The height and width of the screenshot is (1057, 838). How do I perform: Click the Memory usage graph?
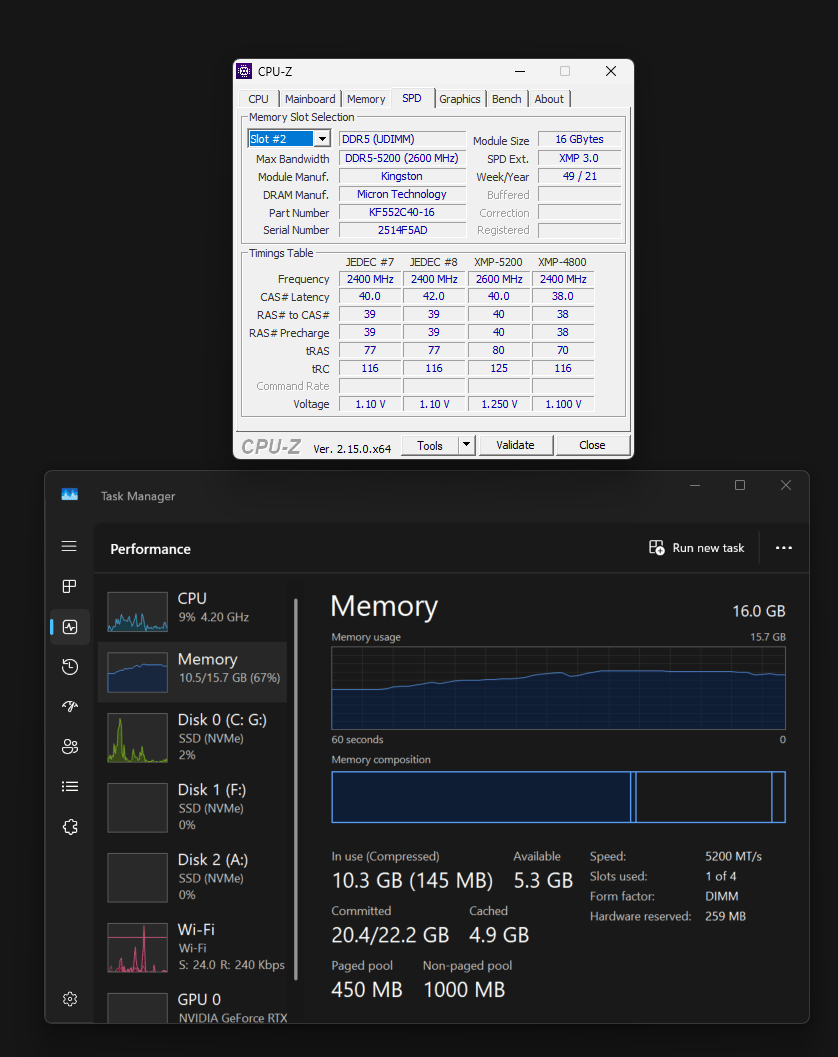558,688
